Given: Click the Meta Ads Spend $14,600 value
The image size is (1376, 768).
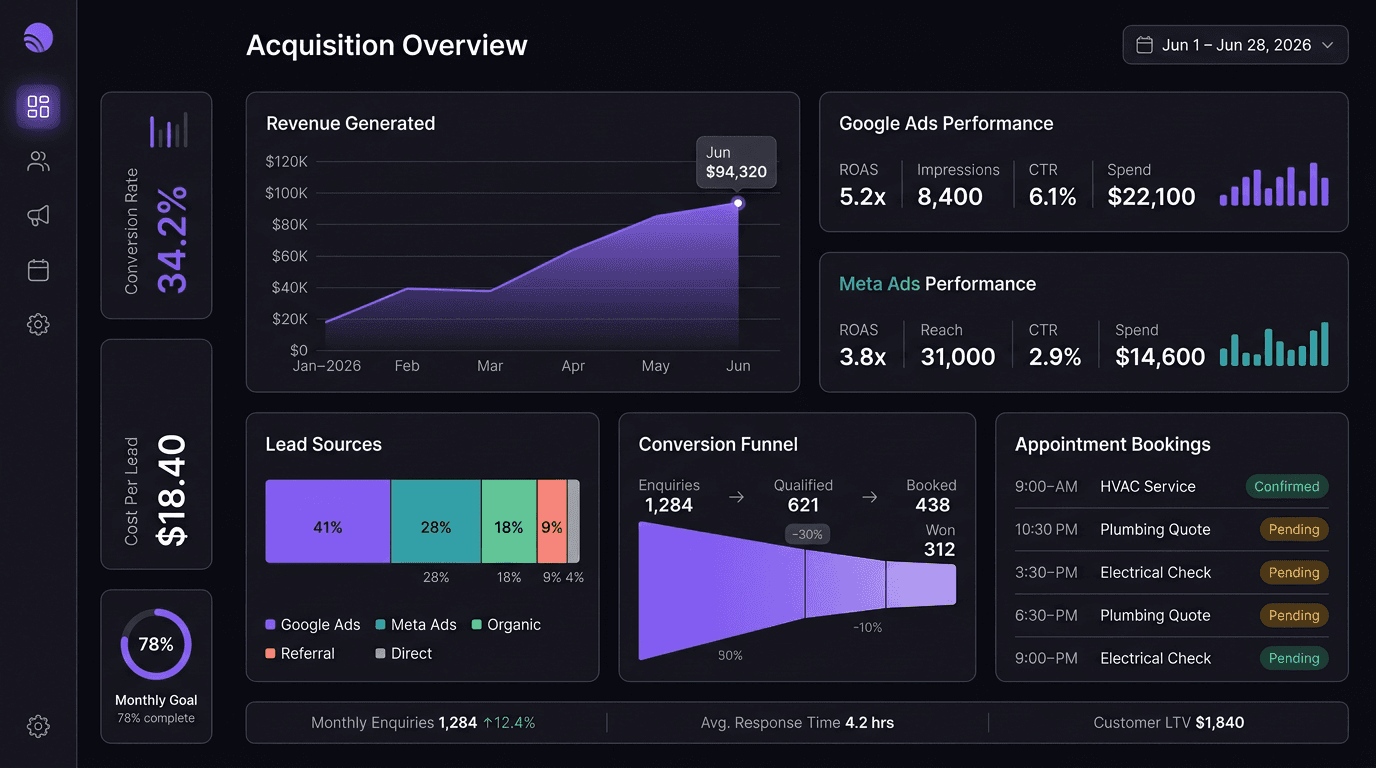Looking at the screenshot, I should click(x=1160, y=357).
